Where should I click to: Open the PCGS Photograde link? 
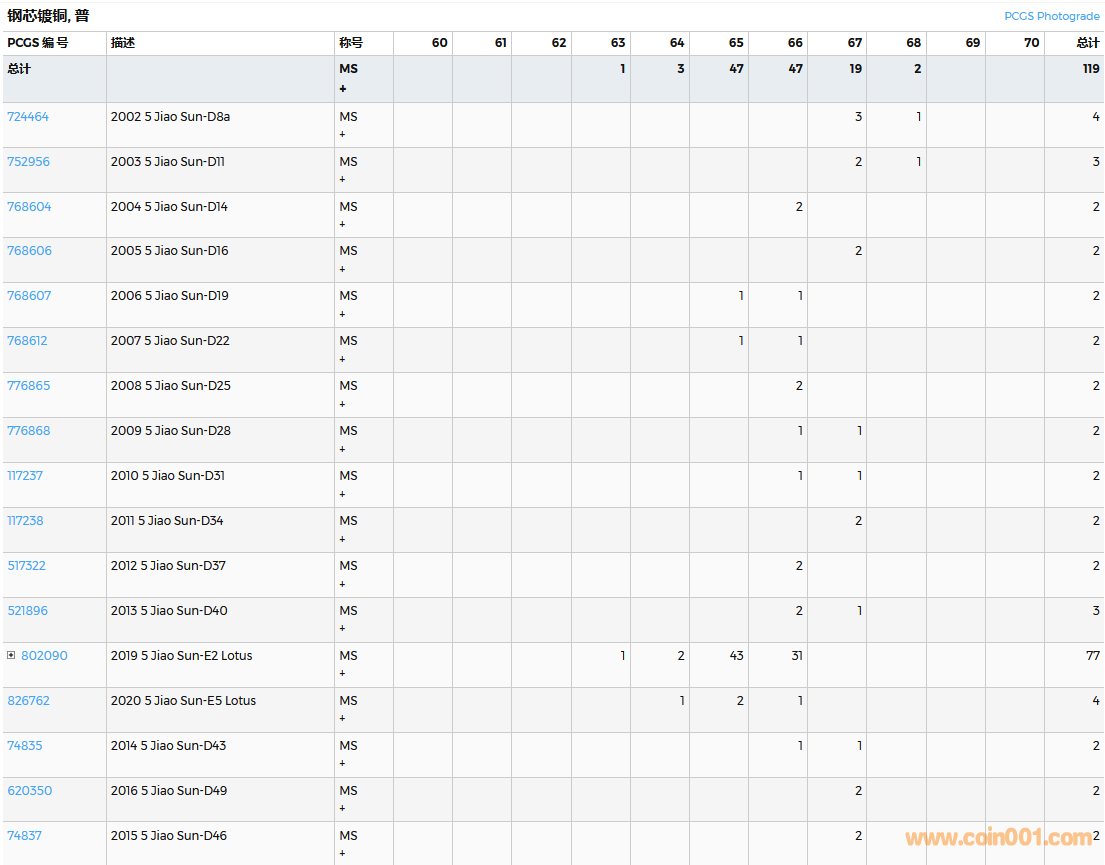1051,16
